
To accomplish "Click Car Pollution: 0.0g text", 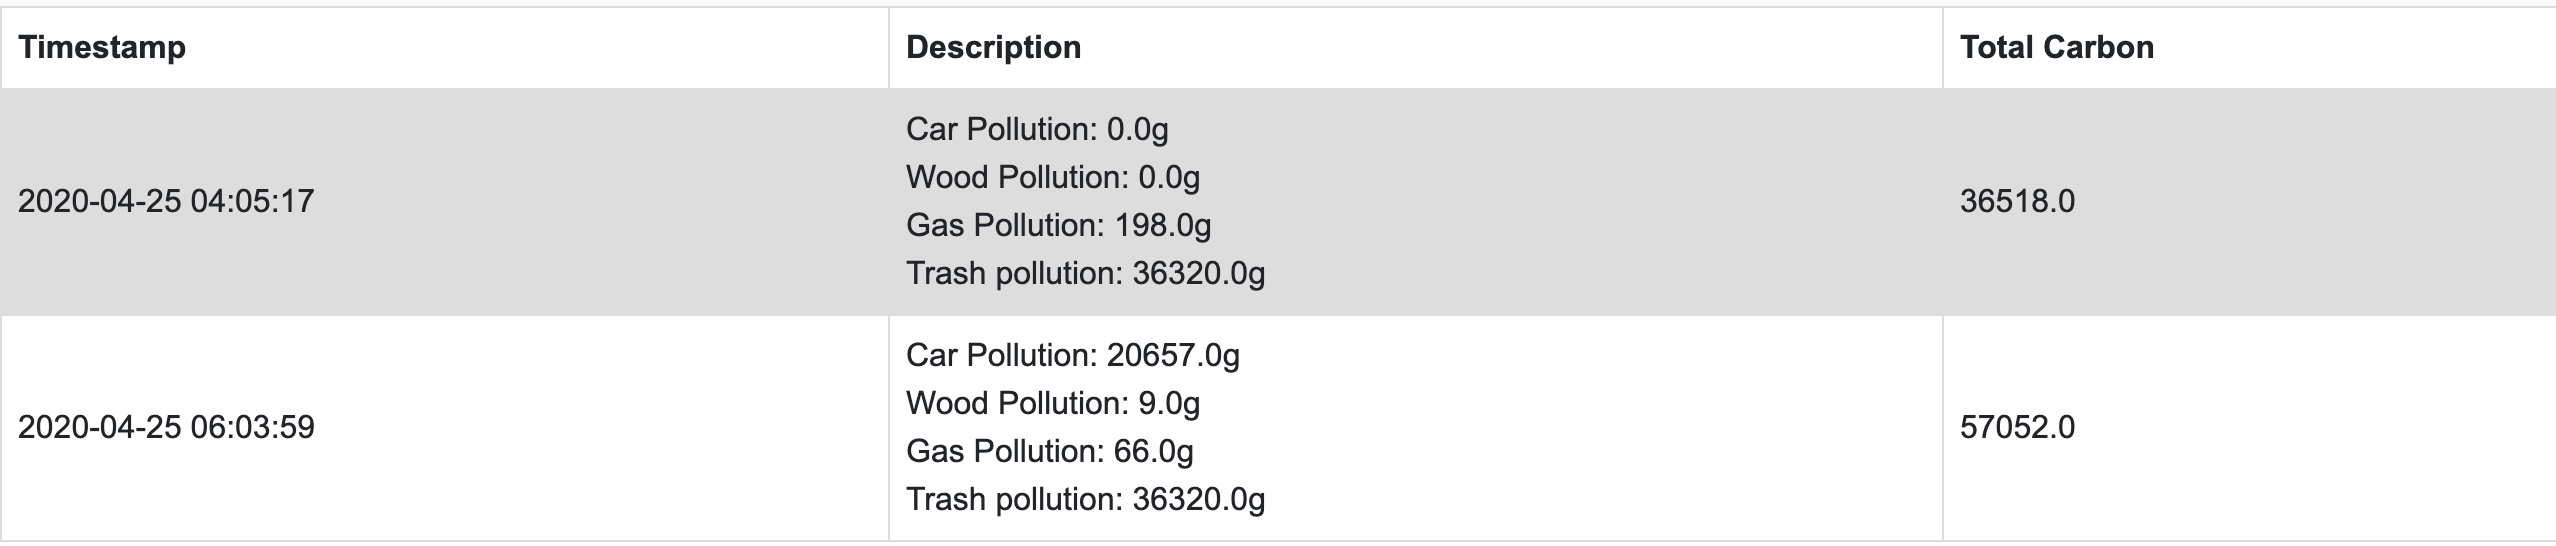I will (x=1037, y=129).
